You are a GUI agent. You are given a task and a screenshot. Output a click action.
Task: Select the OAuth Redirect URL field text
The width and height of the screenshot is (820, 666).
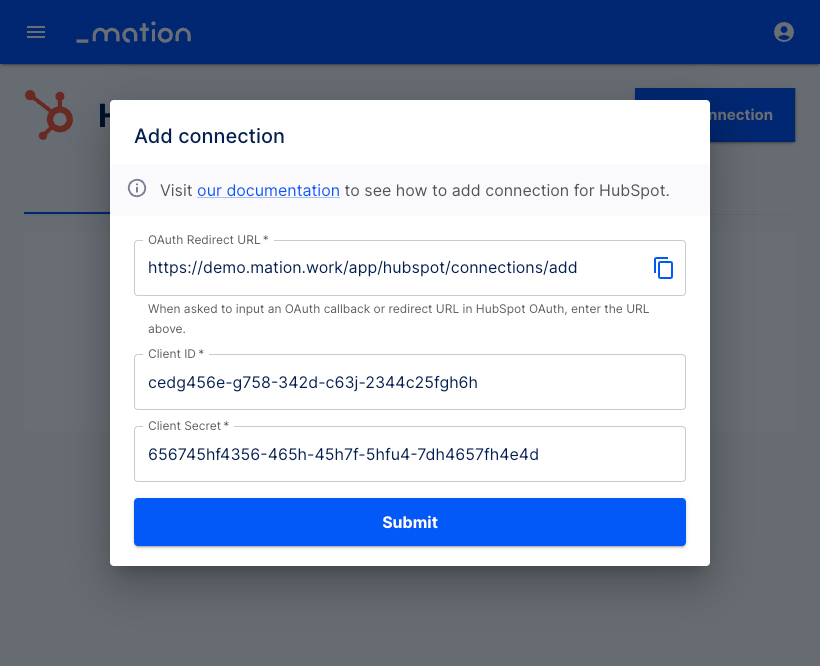[362, 268]
